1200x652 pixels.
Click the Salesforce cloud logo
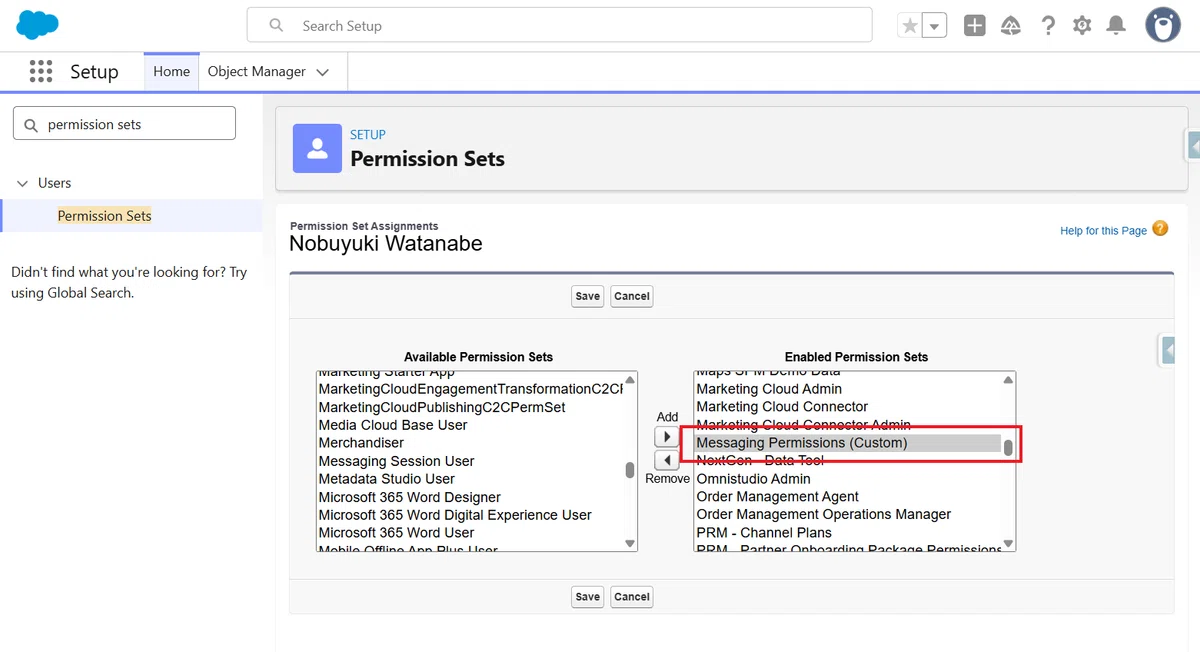click(x=38, y=24)
